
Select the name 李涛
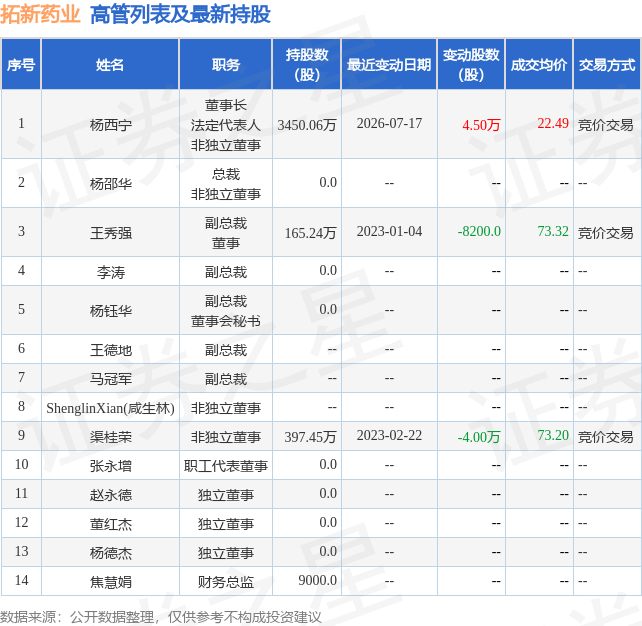pos(111,272)
